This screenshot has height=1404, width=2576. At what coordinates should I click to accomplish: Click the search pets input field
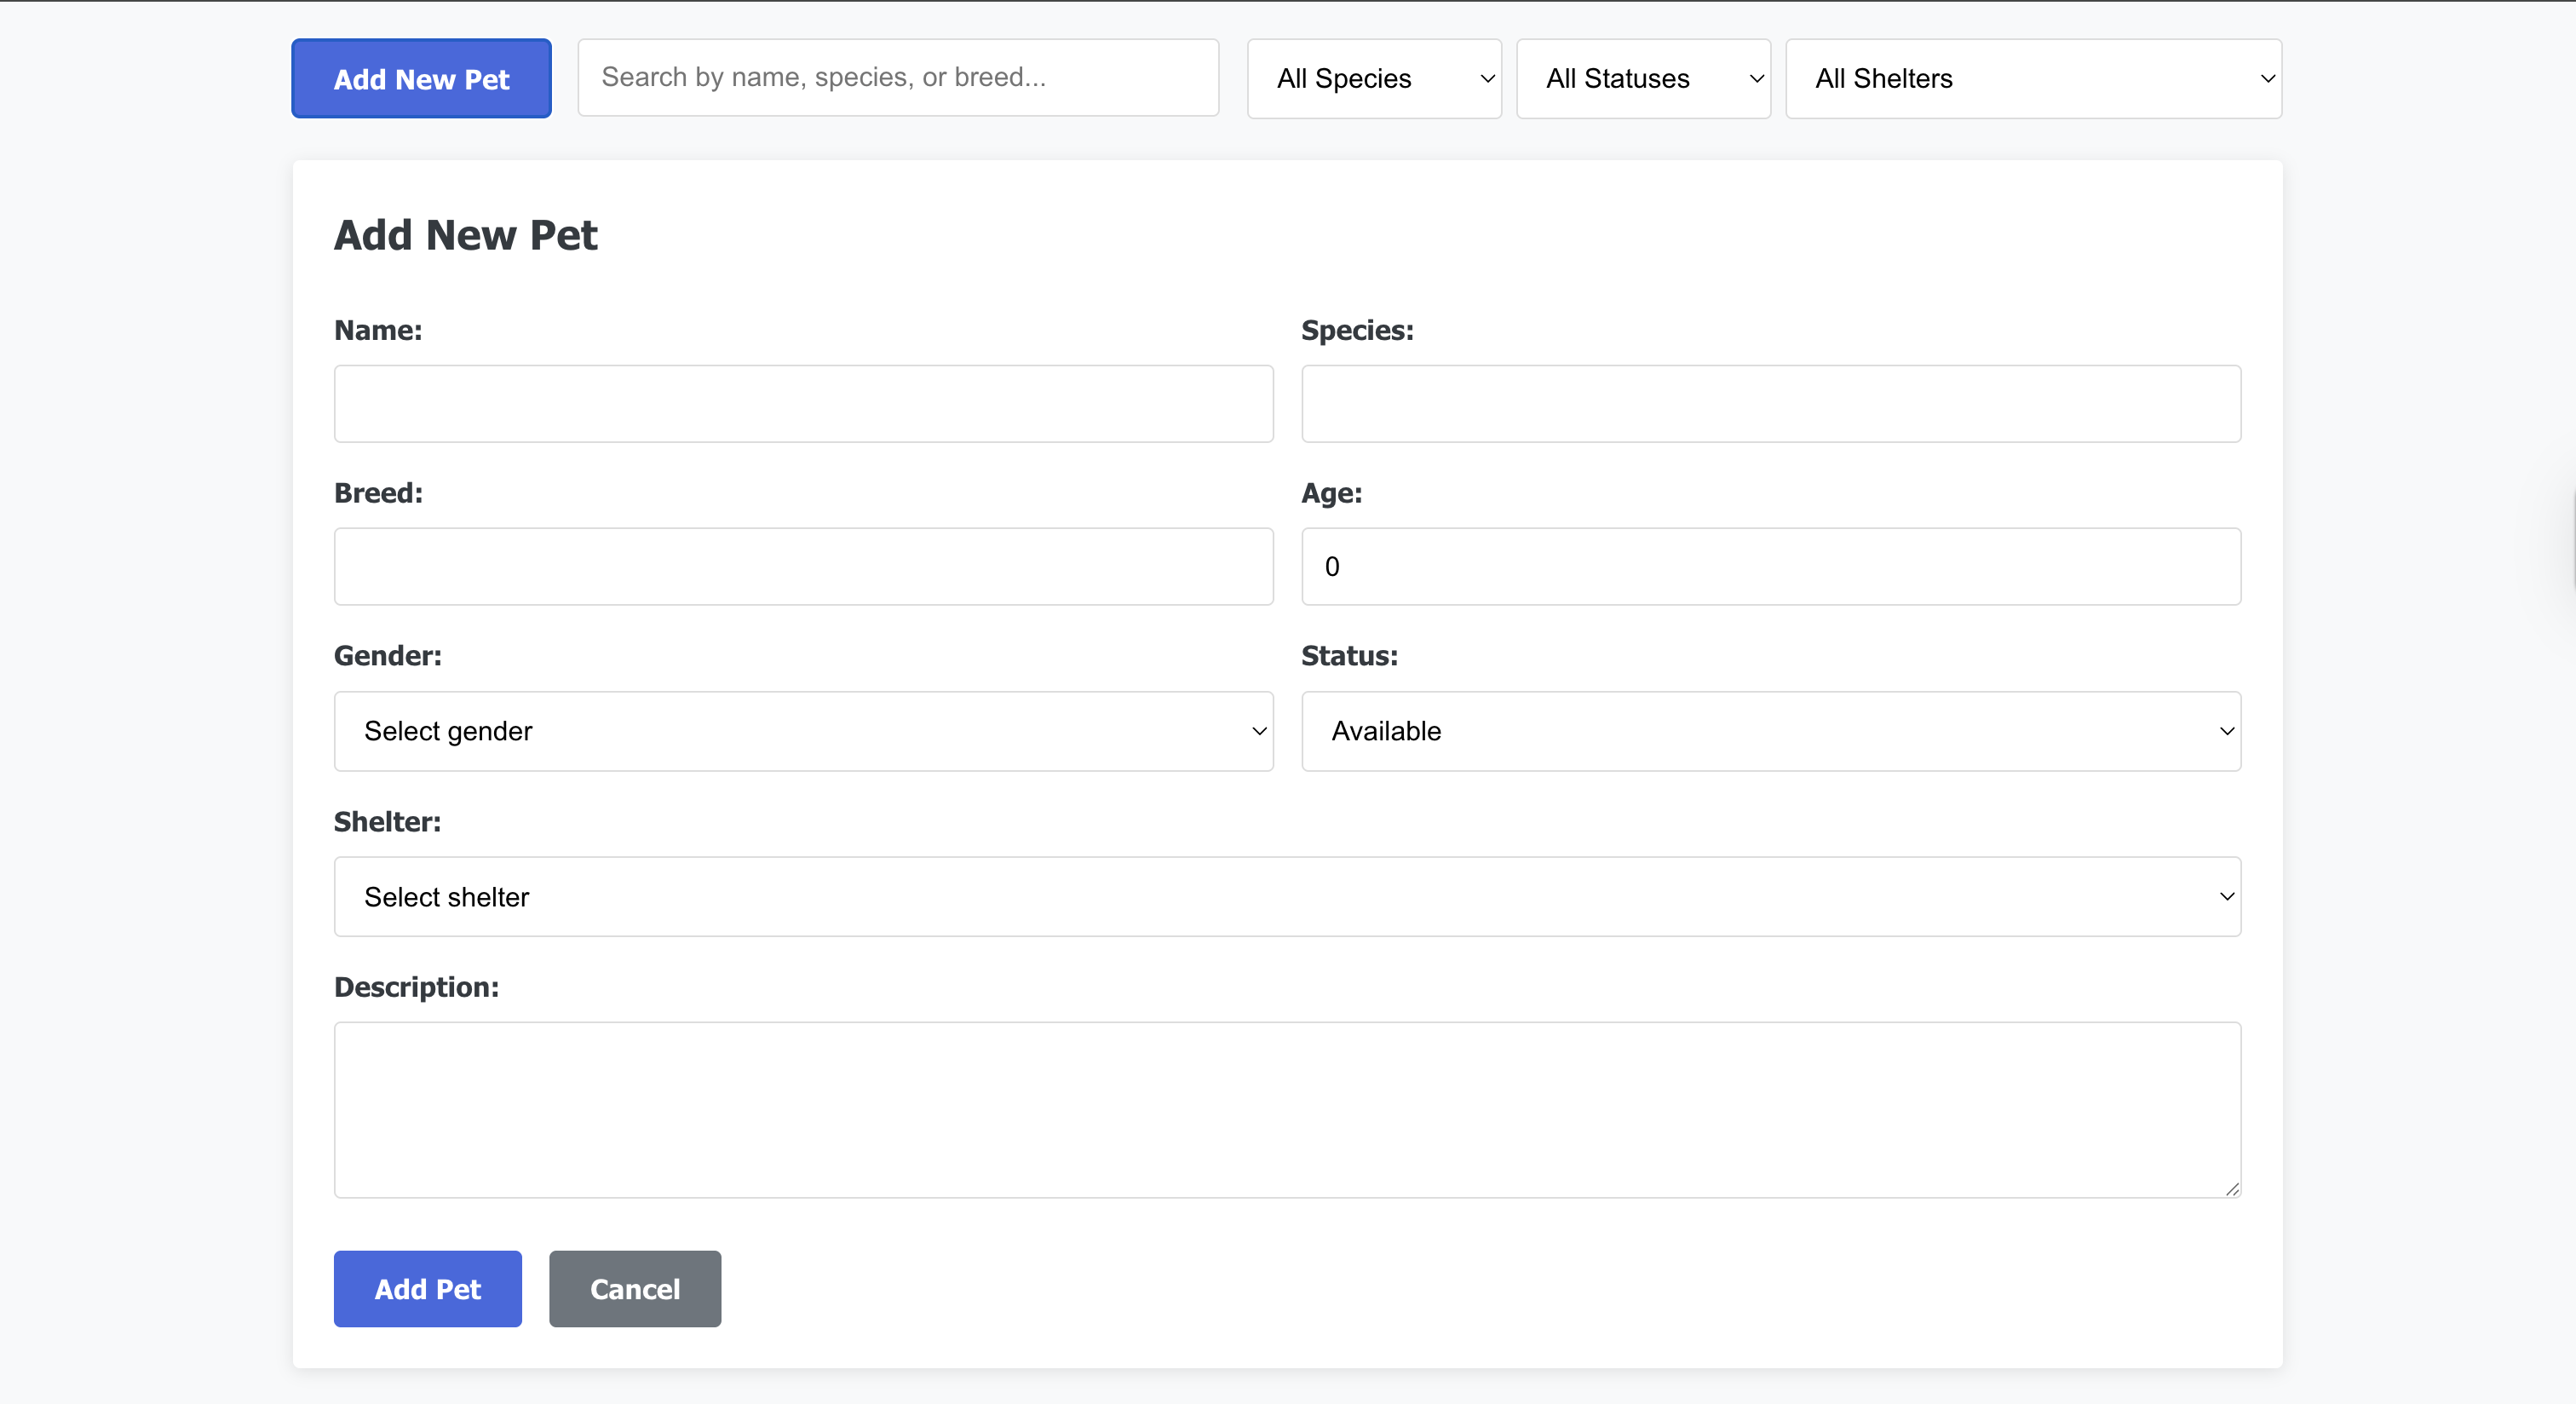[x=898, y=77]
